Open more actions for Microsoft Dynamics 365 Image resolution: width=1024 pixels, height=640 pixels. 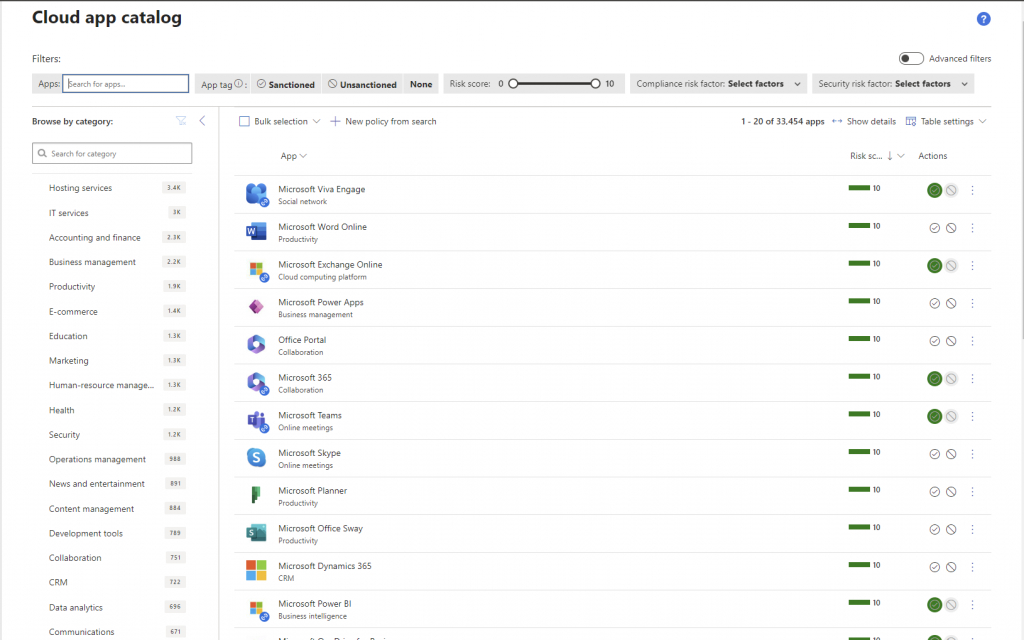972,567
